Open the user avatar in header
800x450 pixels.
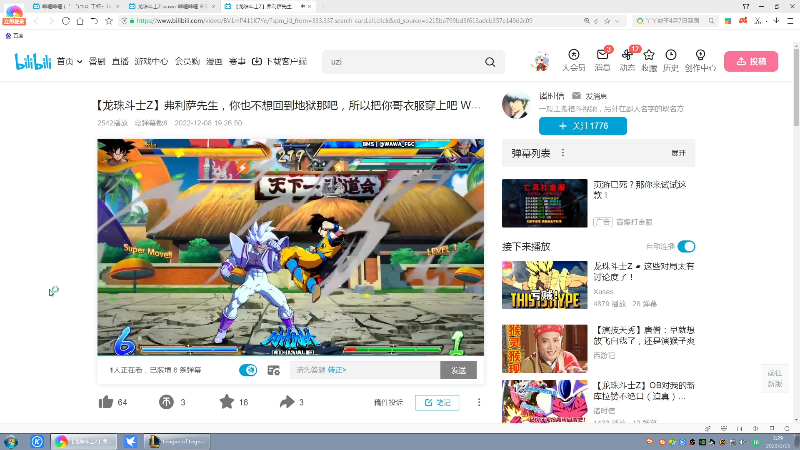pyautogui.click(x=540, y=61)
